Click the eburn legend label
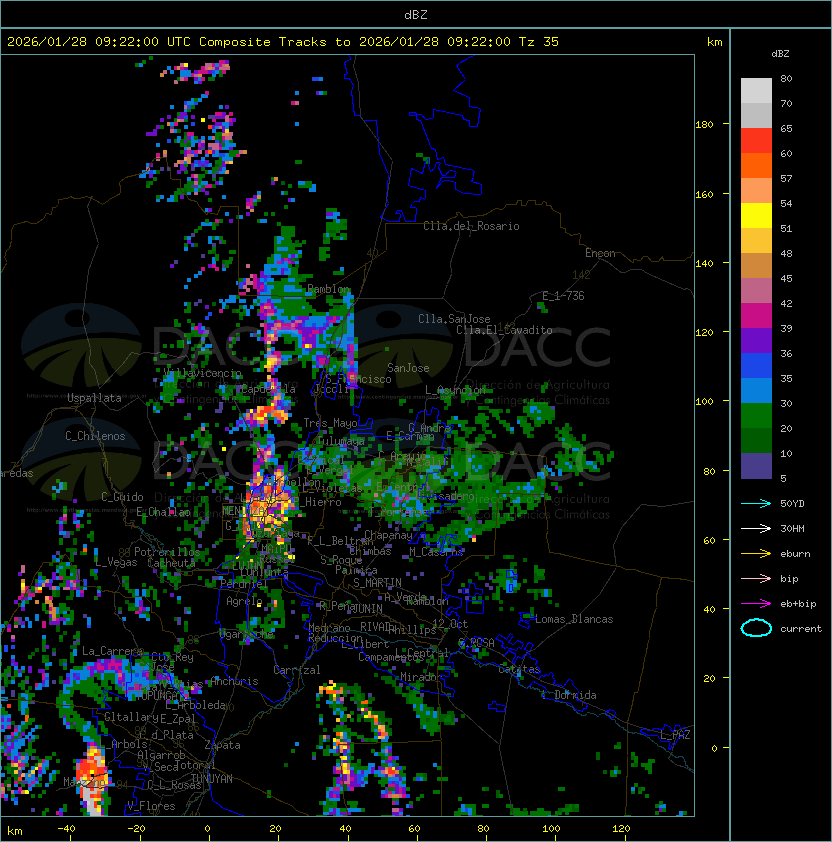This screenshot has height=842, width=832. 795,554
